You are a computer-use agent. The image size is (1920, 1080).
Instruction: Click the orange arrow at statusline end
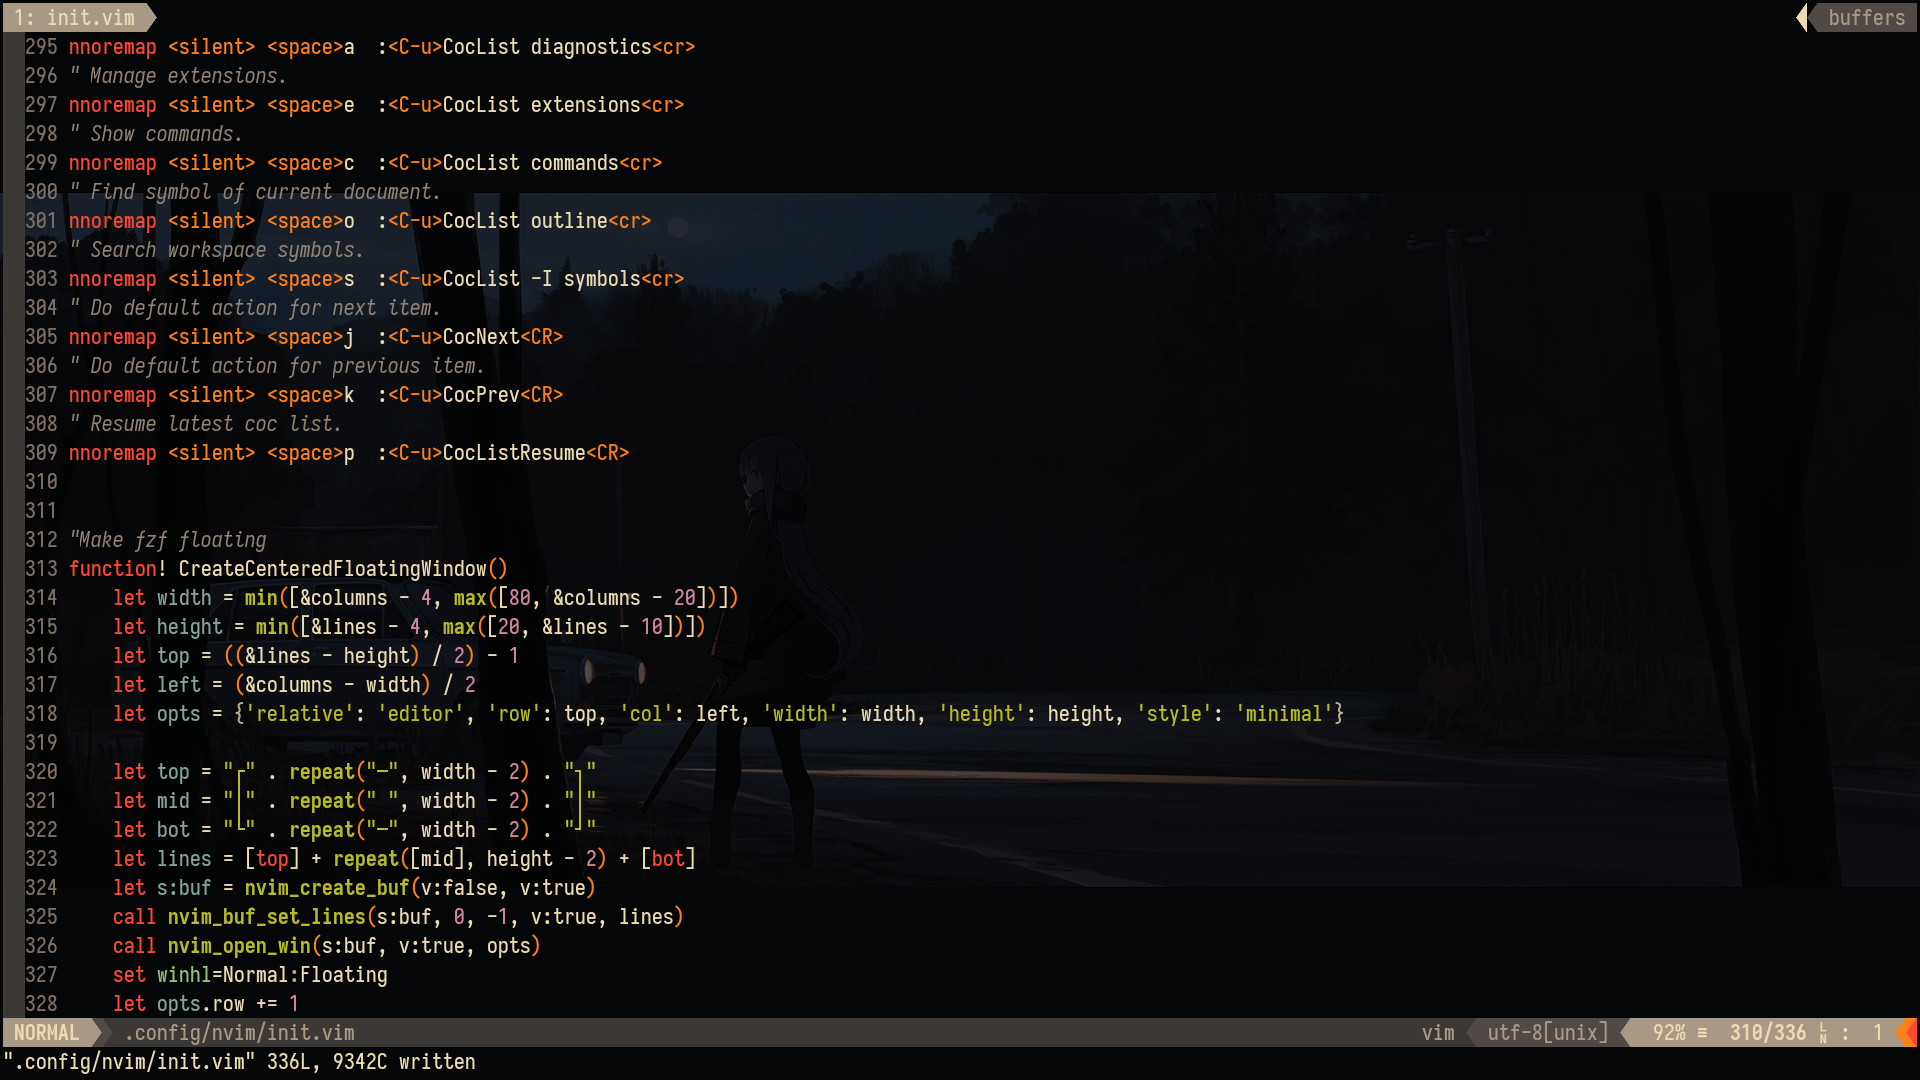click(x=1906, y=1032)
